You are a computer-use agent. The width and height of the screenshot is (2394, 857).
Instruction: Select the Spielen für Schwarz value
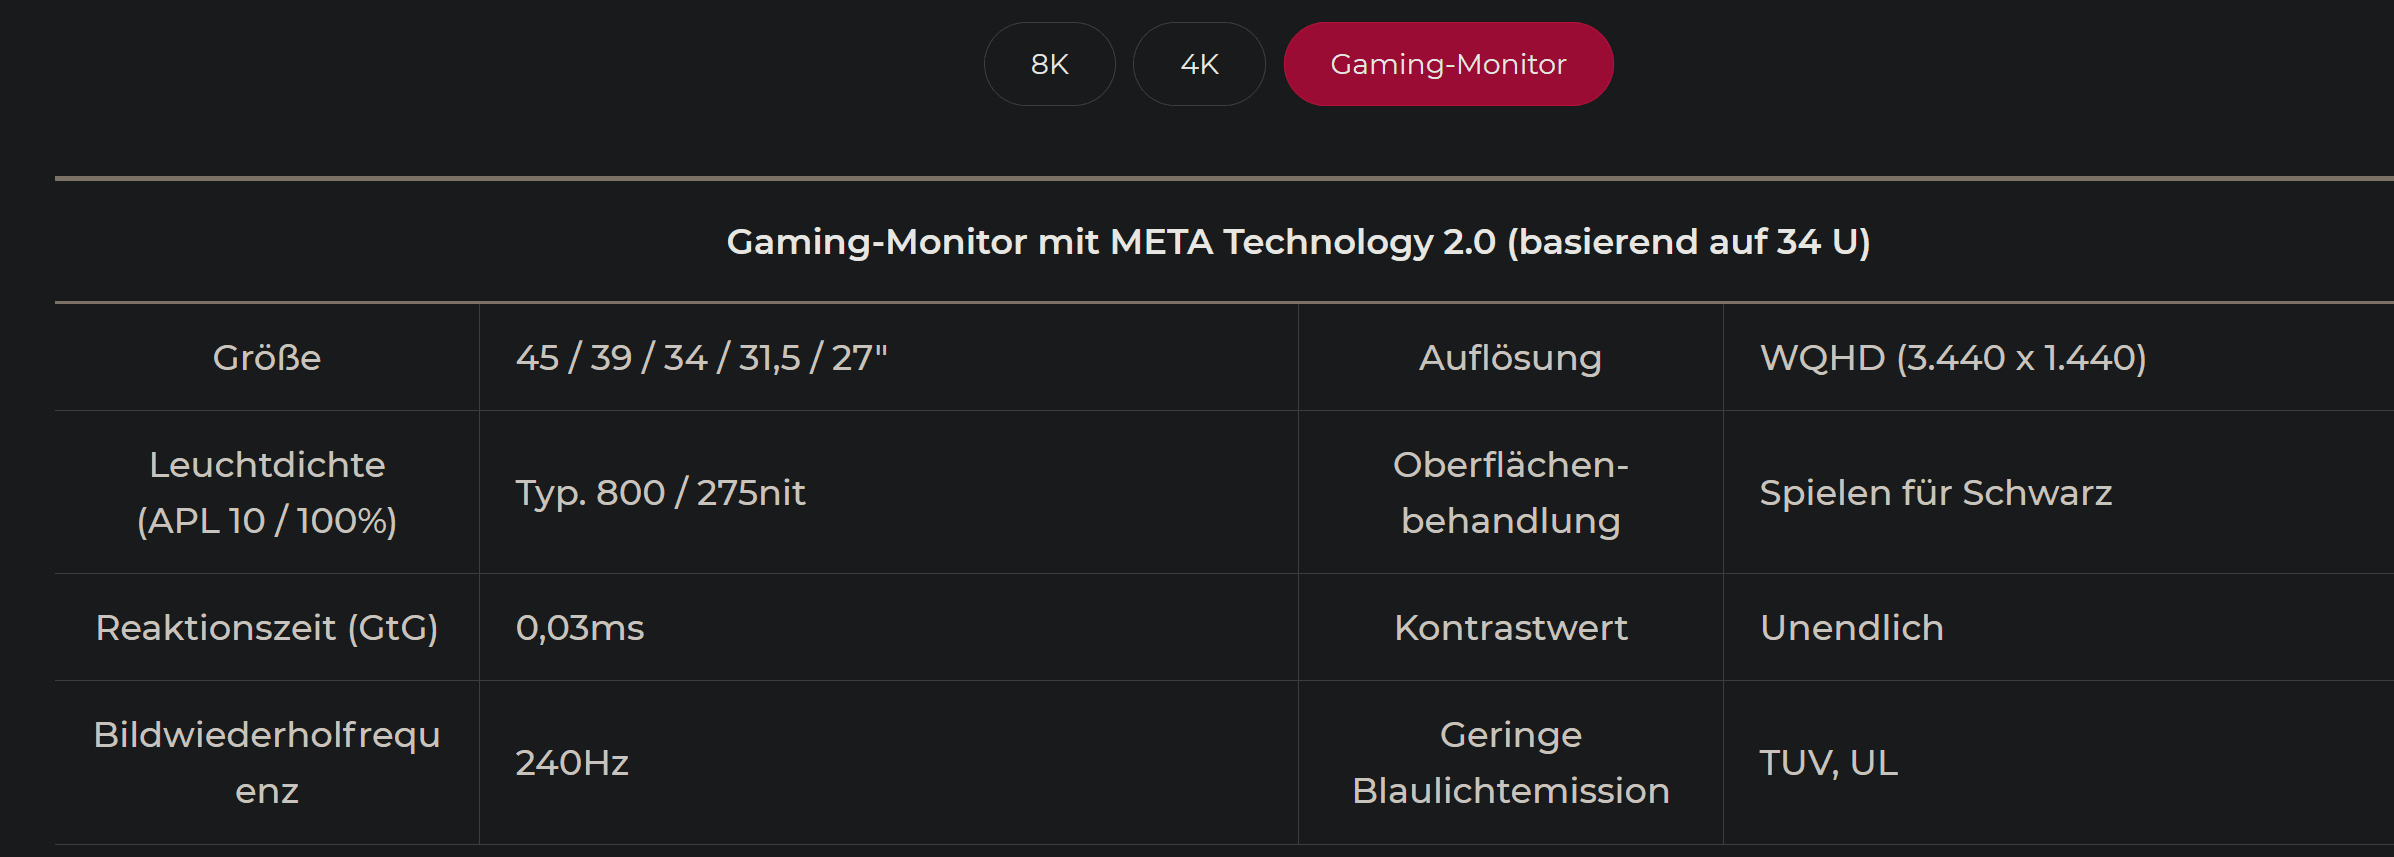click(1935, 492)
